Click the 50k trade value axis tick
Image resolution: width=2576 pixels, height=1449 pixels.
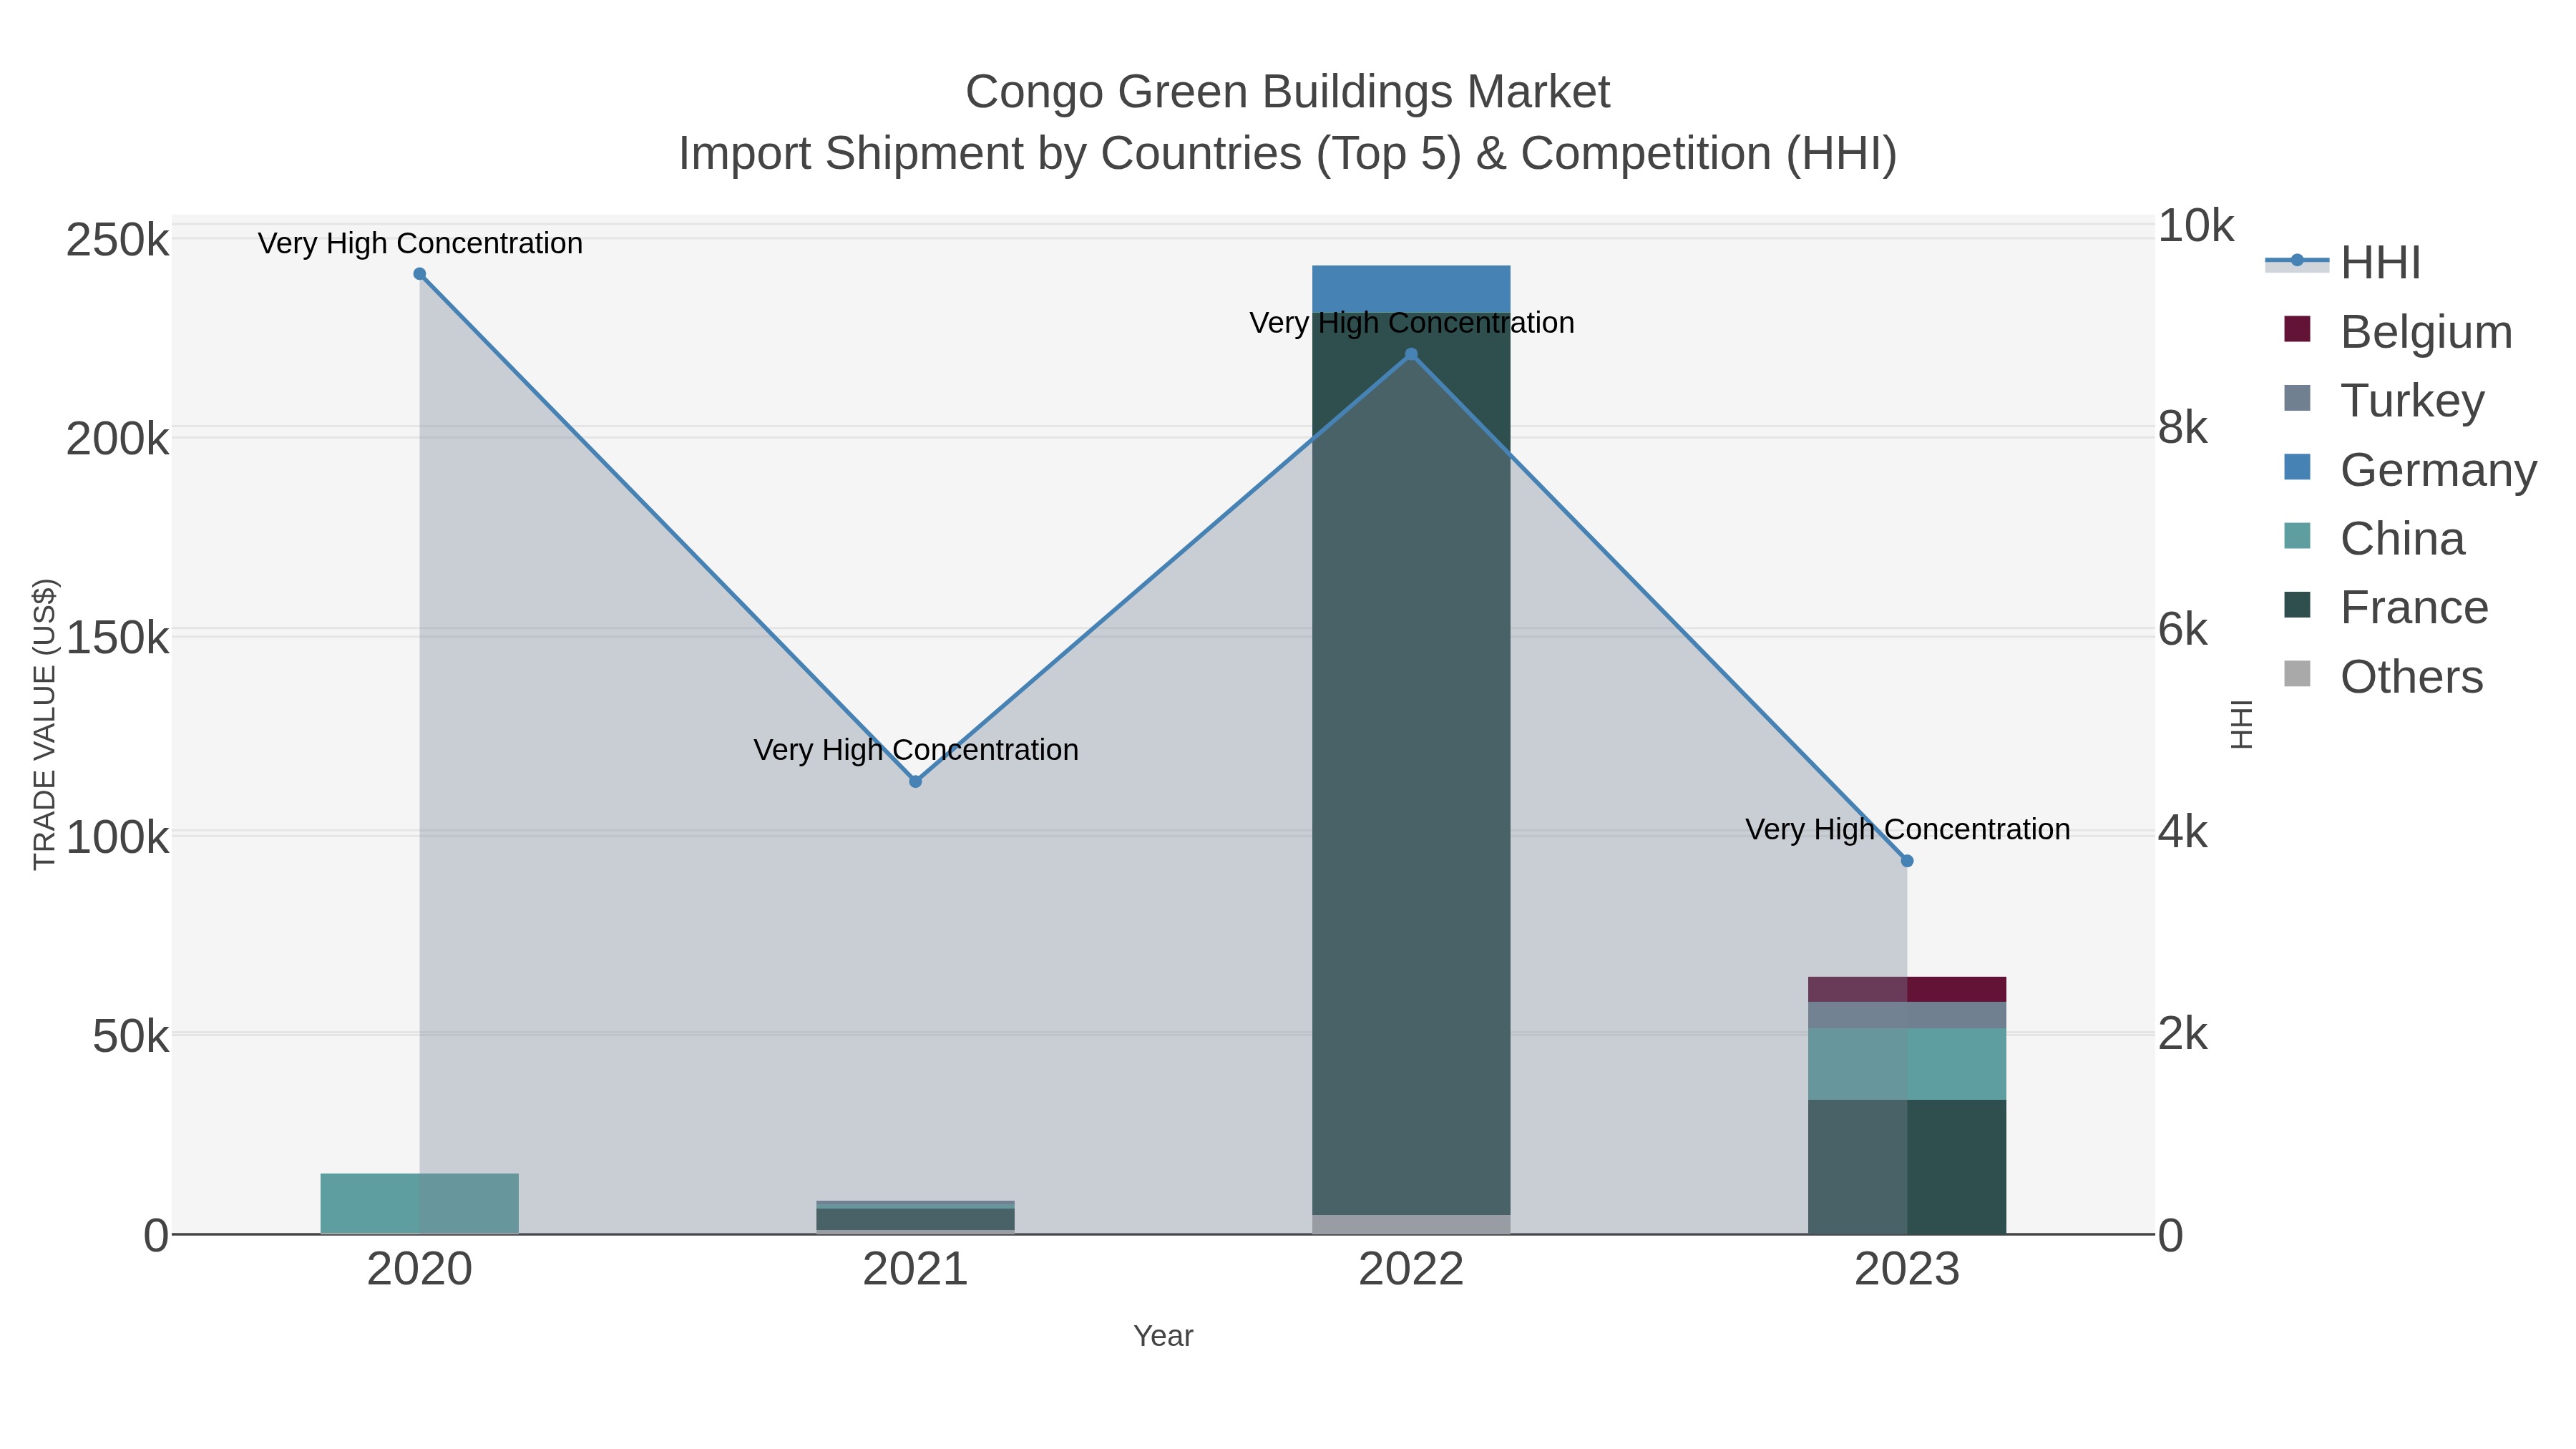click(131, 1036)
